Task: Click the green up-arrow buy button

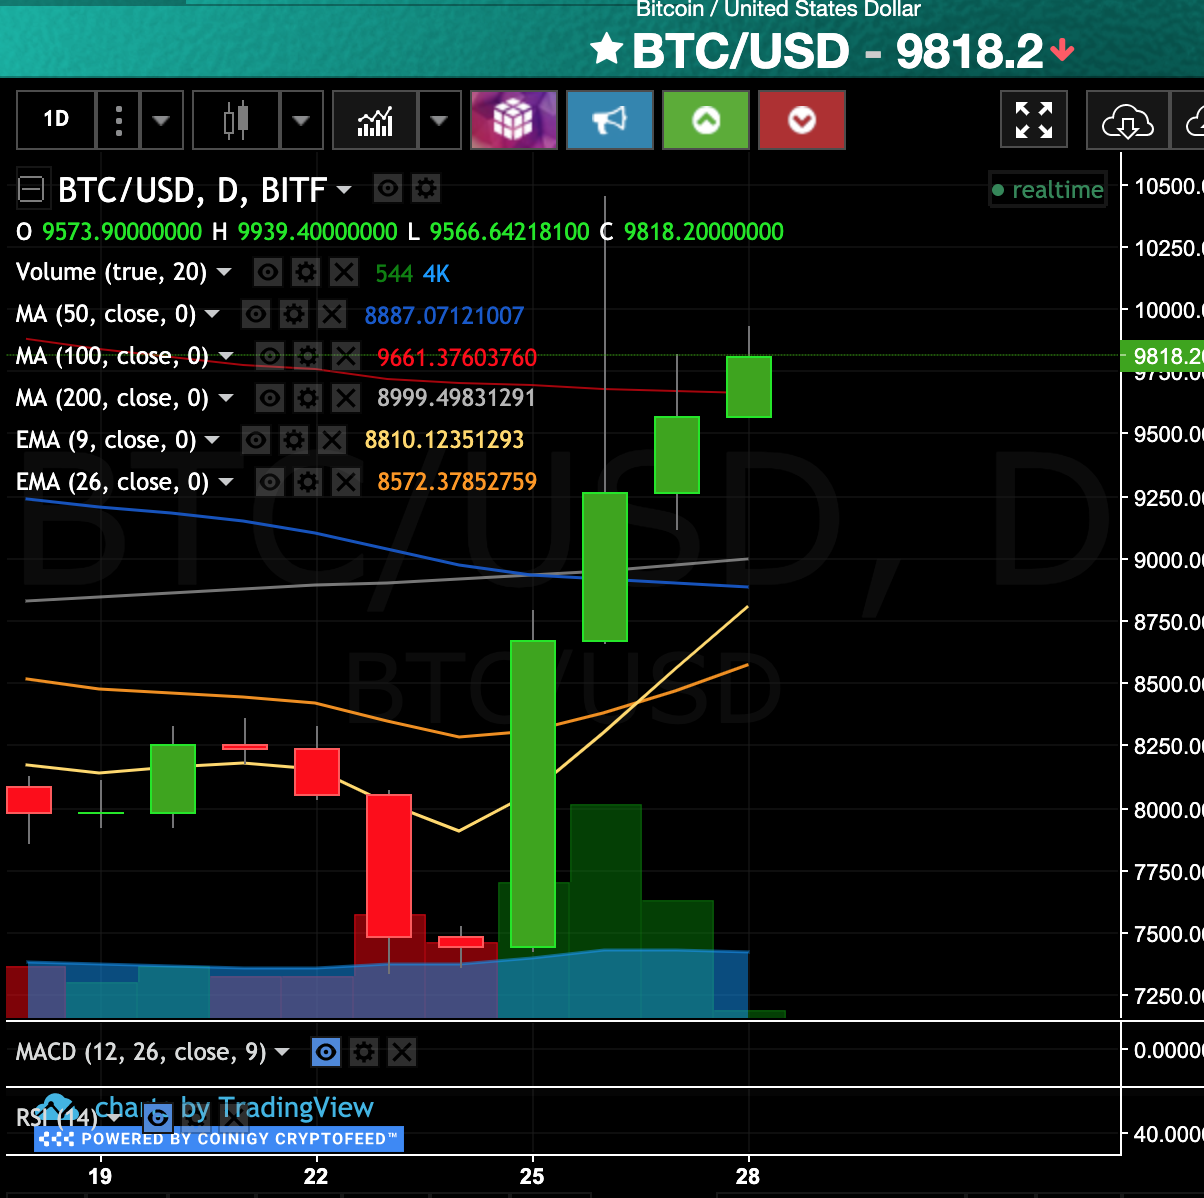Action: [706, 120]
